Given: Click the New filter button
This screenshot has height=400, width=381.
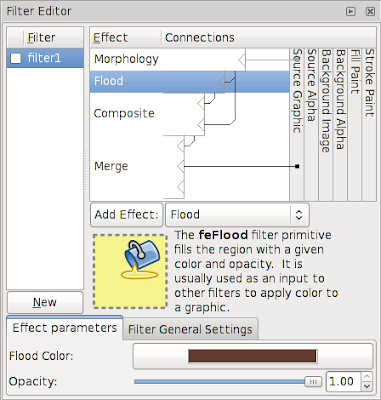Looking at the screenshot, I should (45, 302).
